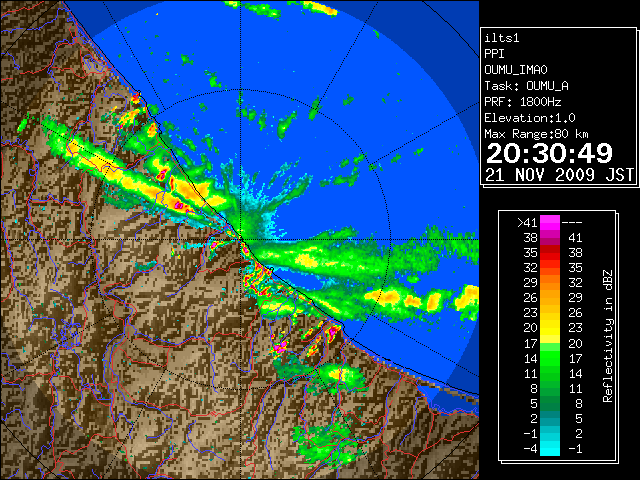Pick the bright green swatch beside left 14 label
The width and height of the screenshot is (640, 480).
click(x=550, y=358)
